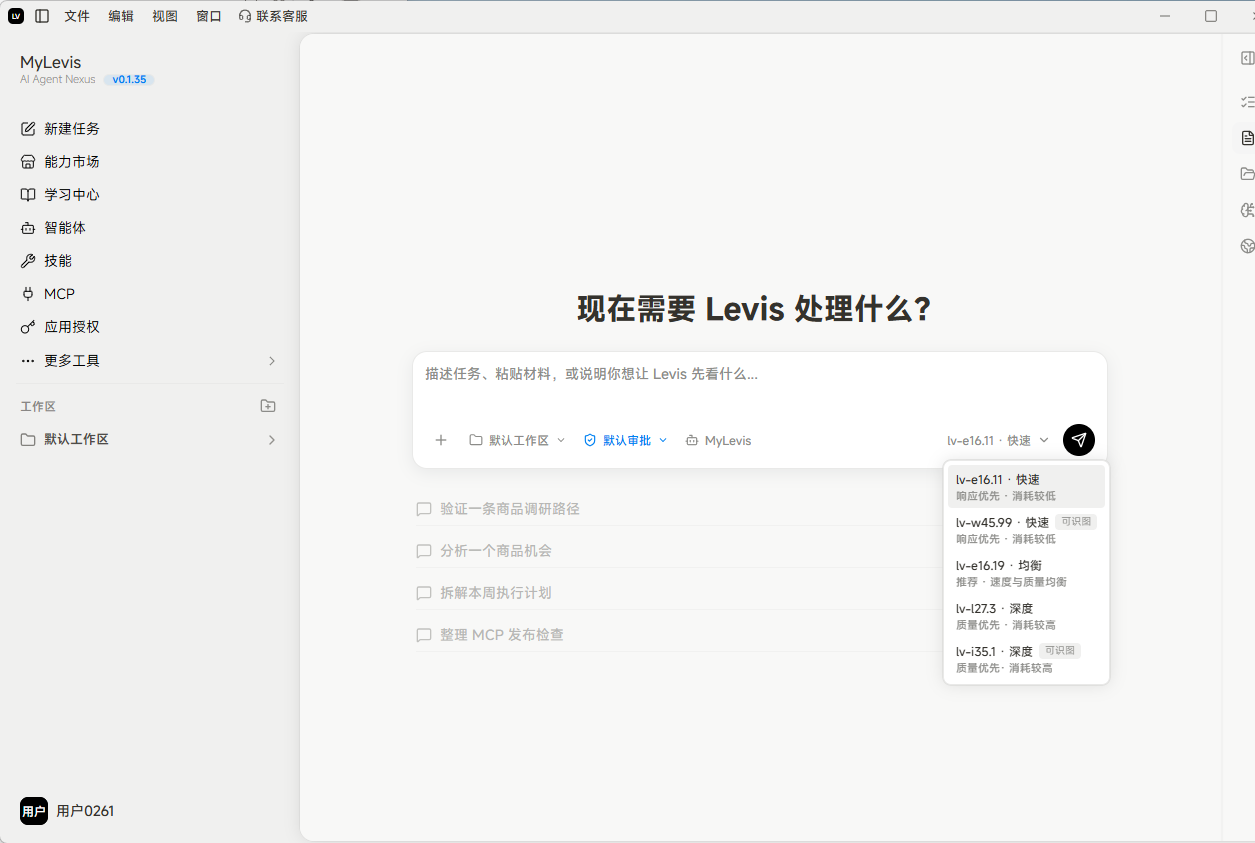Open the brain icon in right rail
The height and width of the screenshot is (843, 1255).
pos(1247,210)
